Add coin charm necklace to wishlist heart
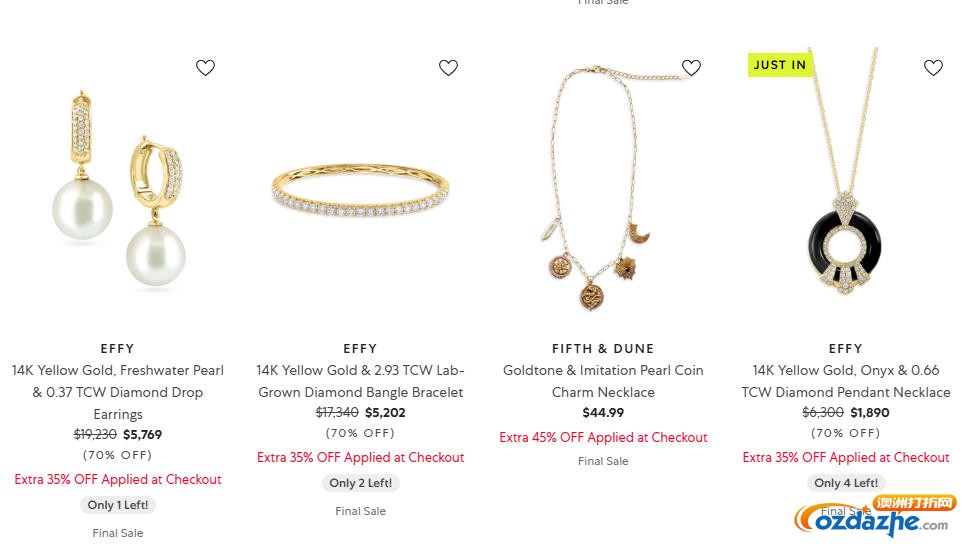The image size is (979, 550). tap(691, 68)
